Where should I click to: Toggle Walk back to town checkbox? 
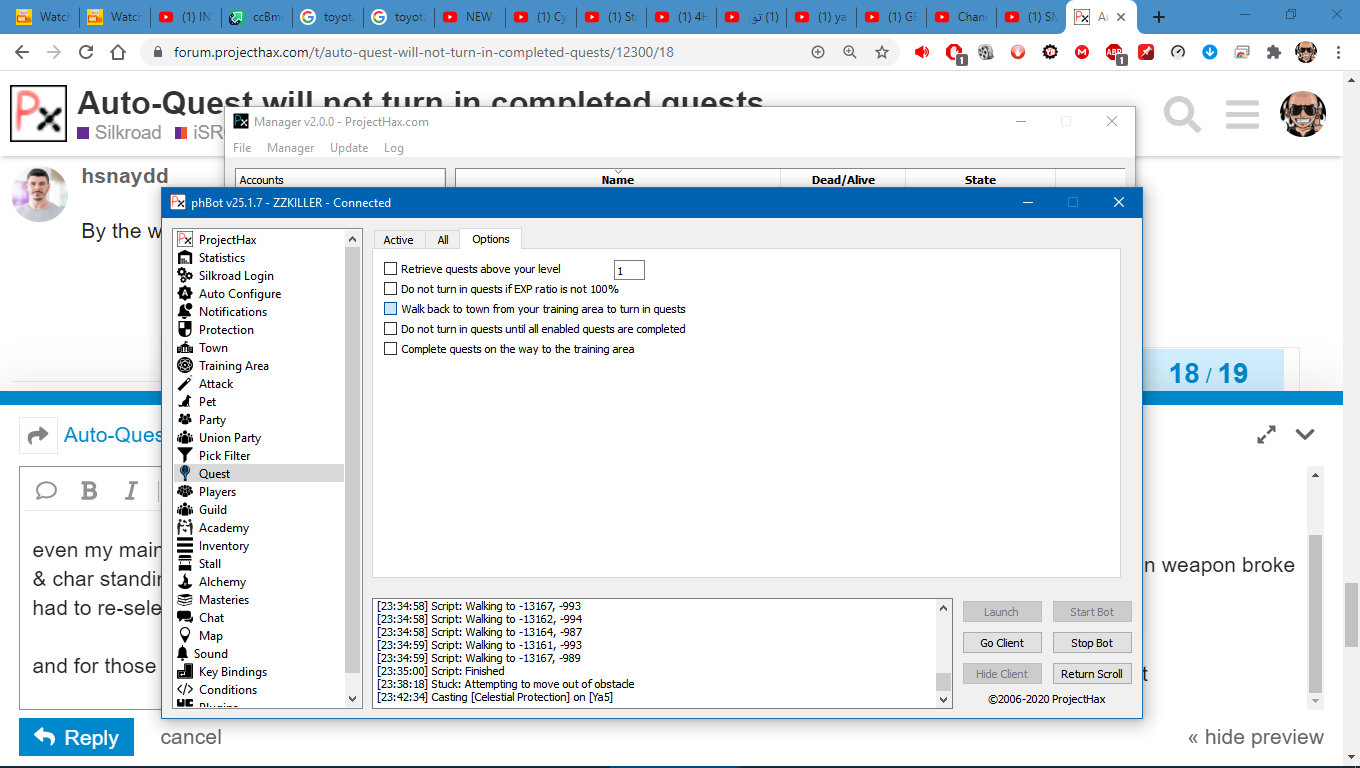point(391,309)
